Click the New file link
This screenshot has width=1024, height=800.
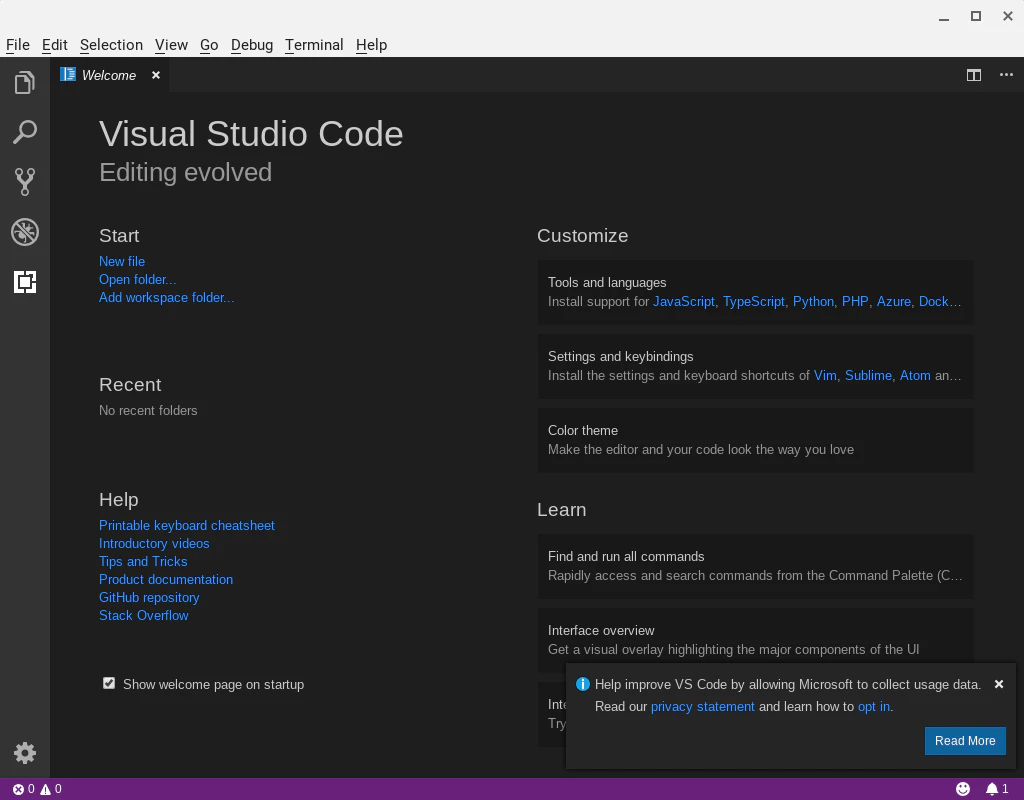(122, 261)
